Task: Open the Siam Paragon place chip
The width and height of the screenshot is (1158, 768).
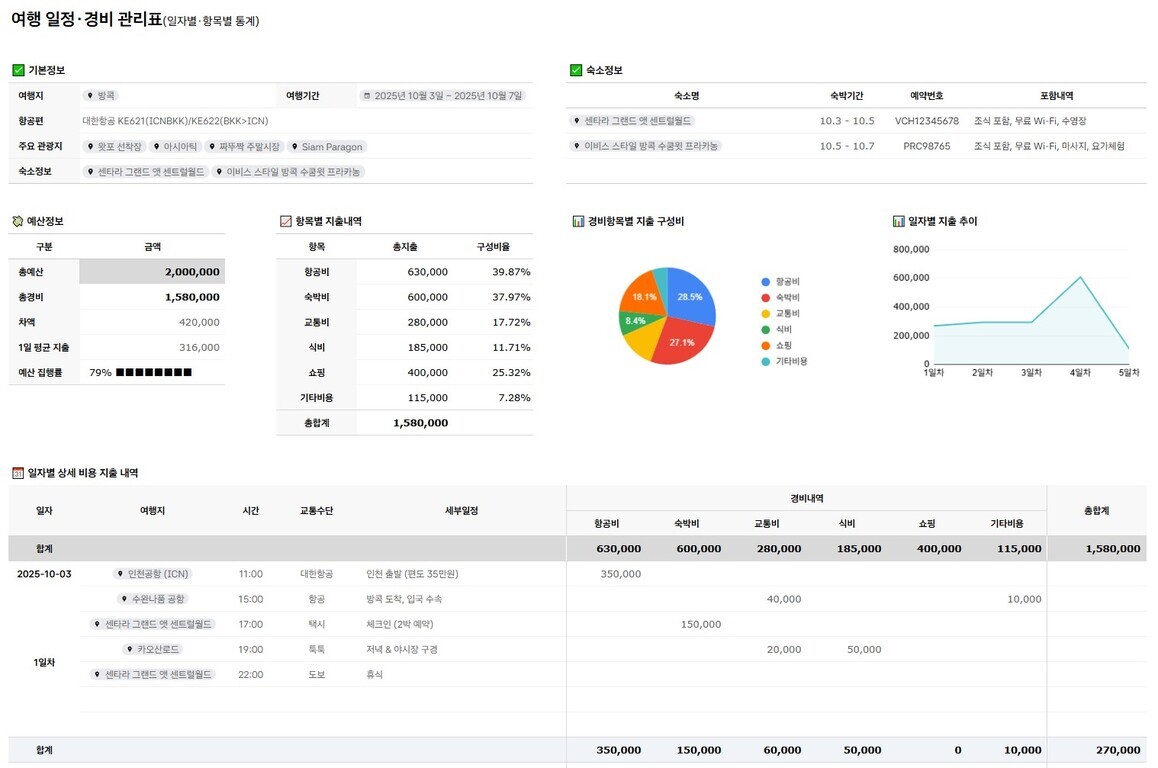Action: [327, 146]
